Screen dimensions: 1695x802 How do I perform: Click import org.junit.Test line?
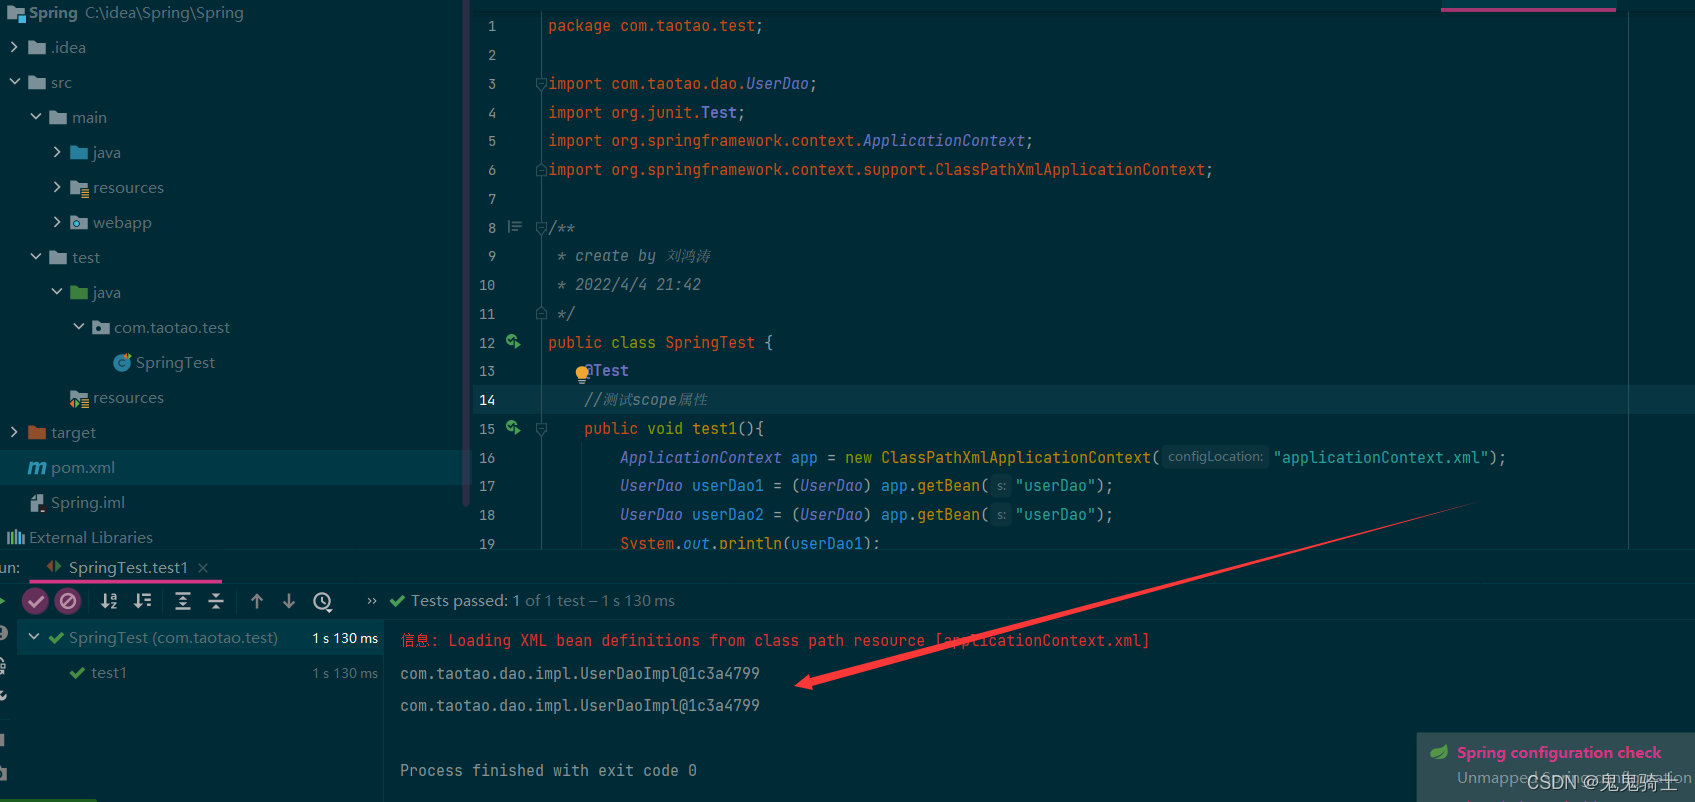pyautogui.click(x=646, y=113)
